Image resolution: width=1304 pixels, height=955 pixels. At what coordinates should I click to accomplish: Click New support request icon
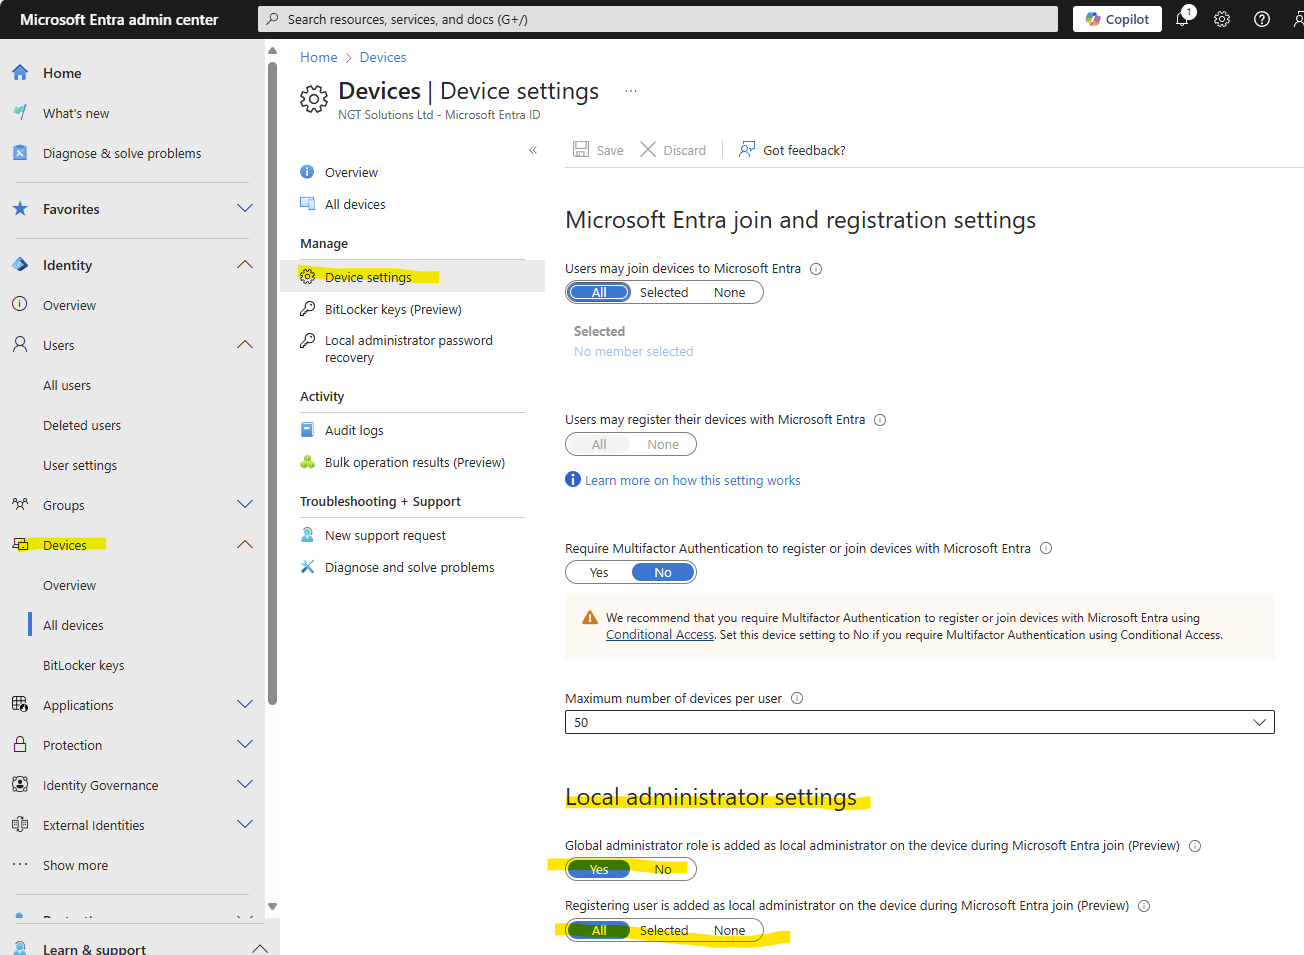(308, 535)
